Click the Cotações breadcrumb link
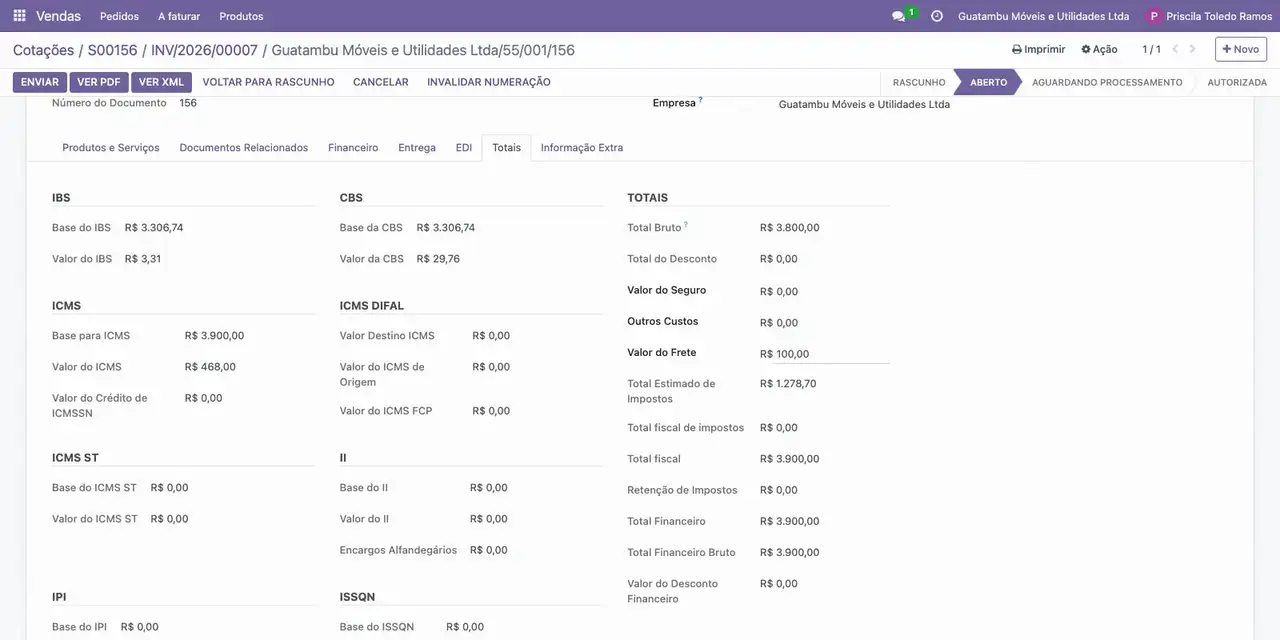 [x=43, y=50]
